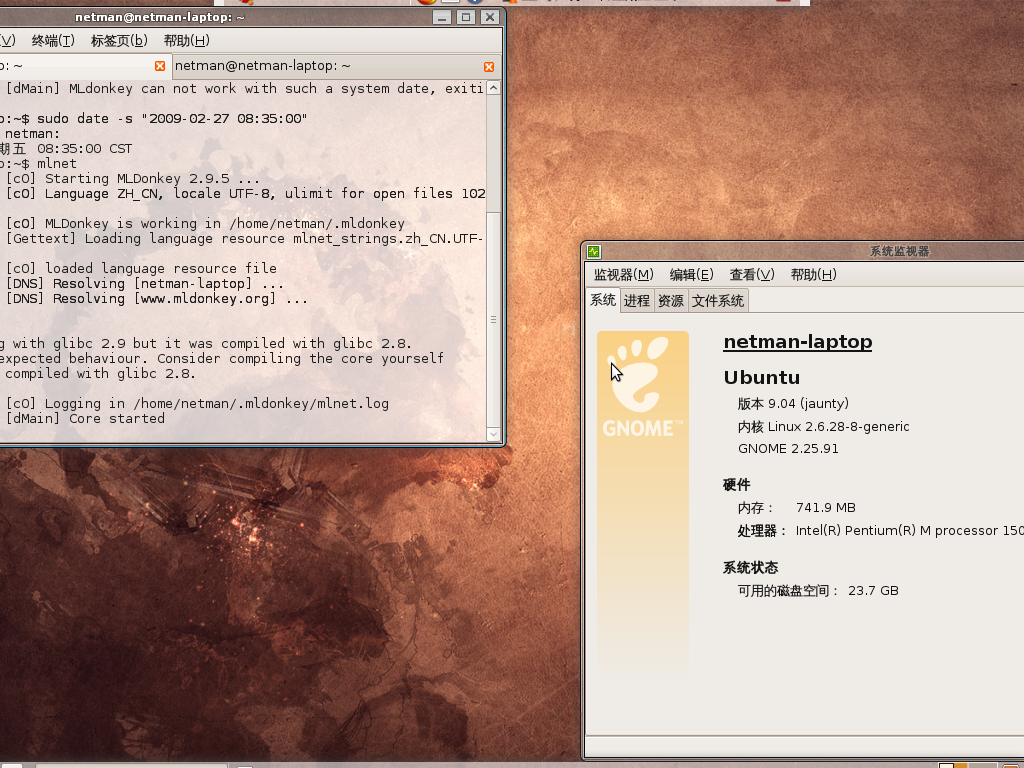Open the 编辑(E) menu in System Monitor

[x=691, y=274]
